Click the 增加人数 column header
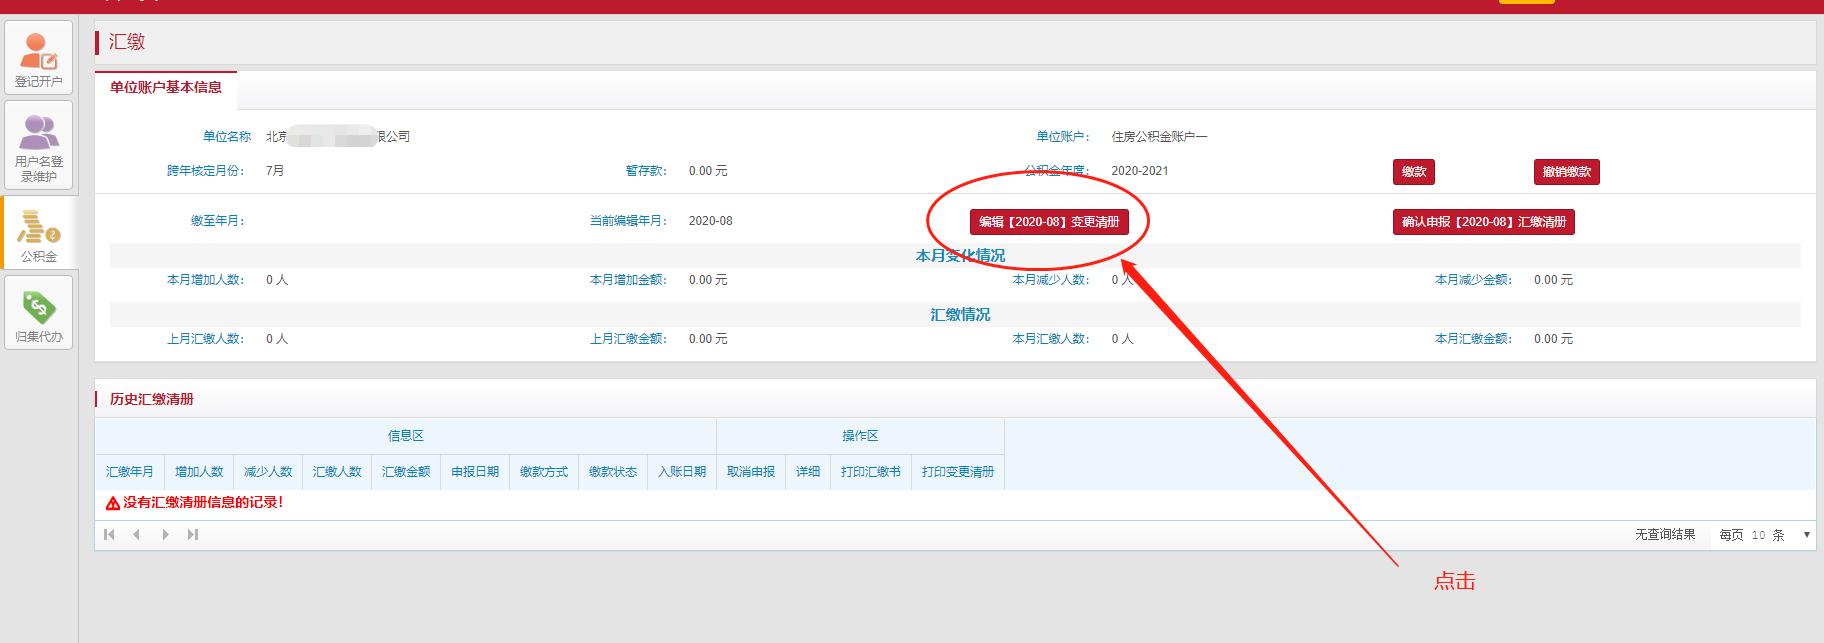The height and width of the screenshot is (643, 1824). (199, 472)
